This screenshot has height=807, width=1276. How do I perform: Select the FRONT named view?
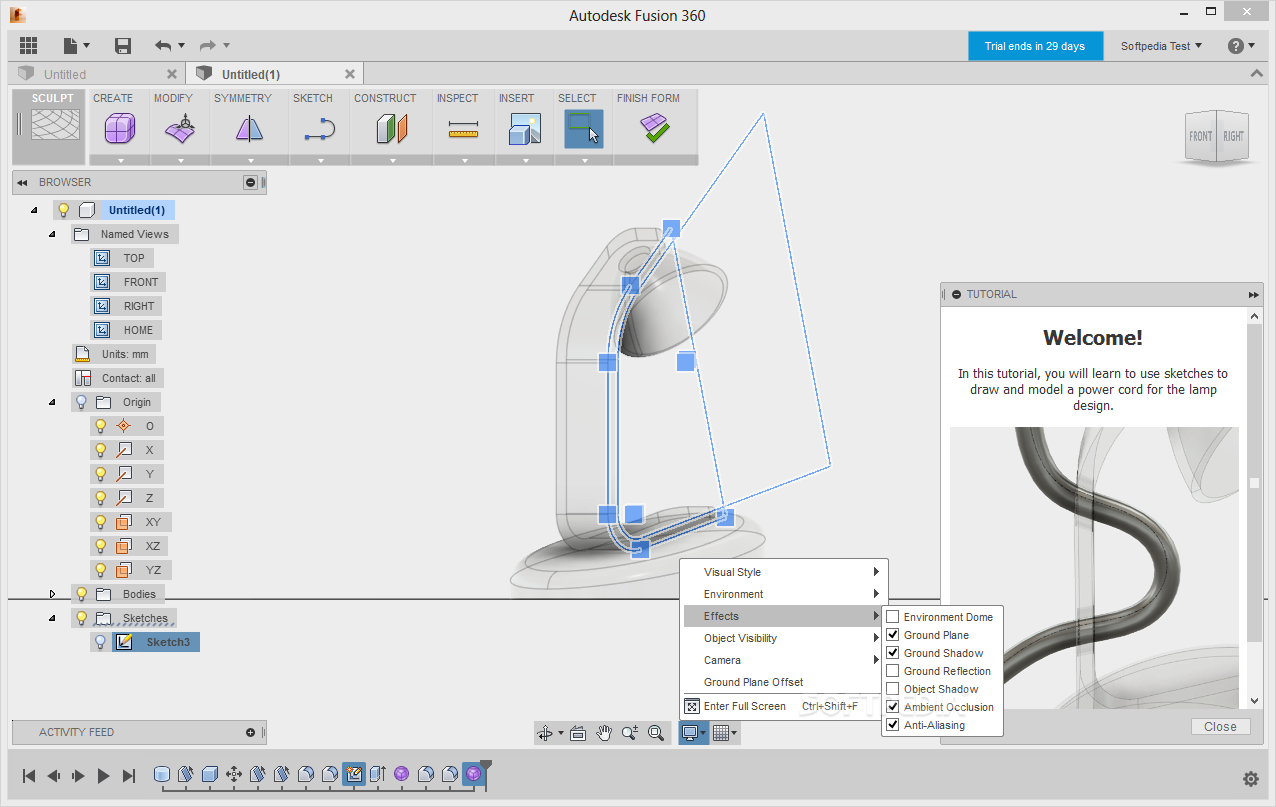point(141,282)
